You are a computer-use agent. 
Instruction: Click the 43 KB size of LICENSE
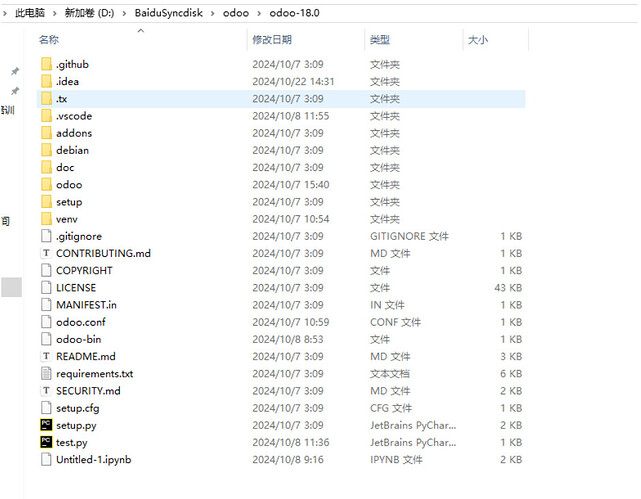coord(508,287)
